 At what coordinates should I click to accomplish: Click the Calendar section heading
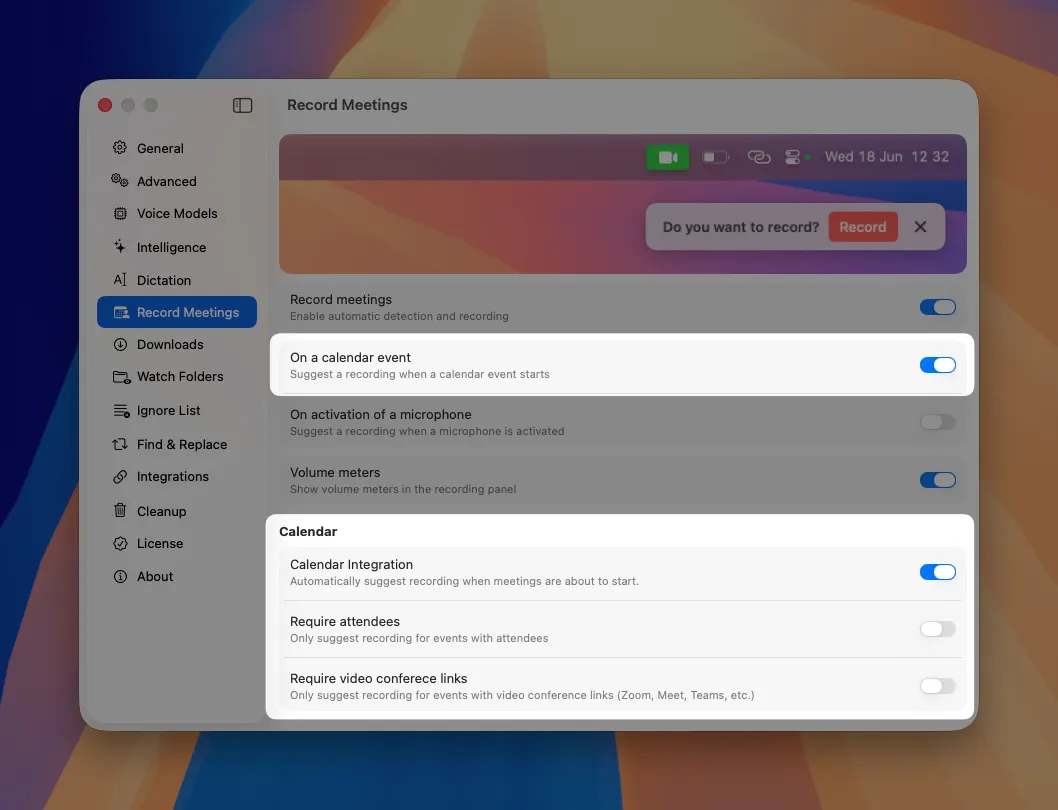[x=308, y=531]
